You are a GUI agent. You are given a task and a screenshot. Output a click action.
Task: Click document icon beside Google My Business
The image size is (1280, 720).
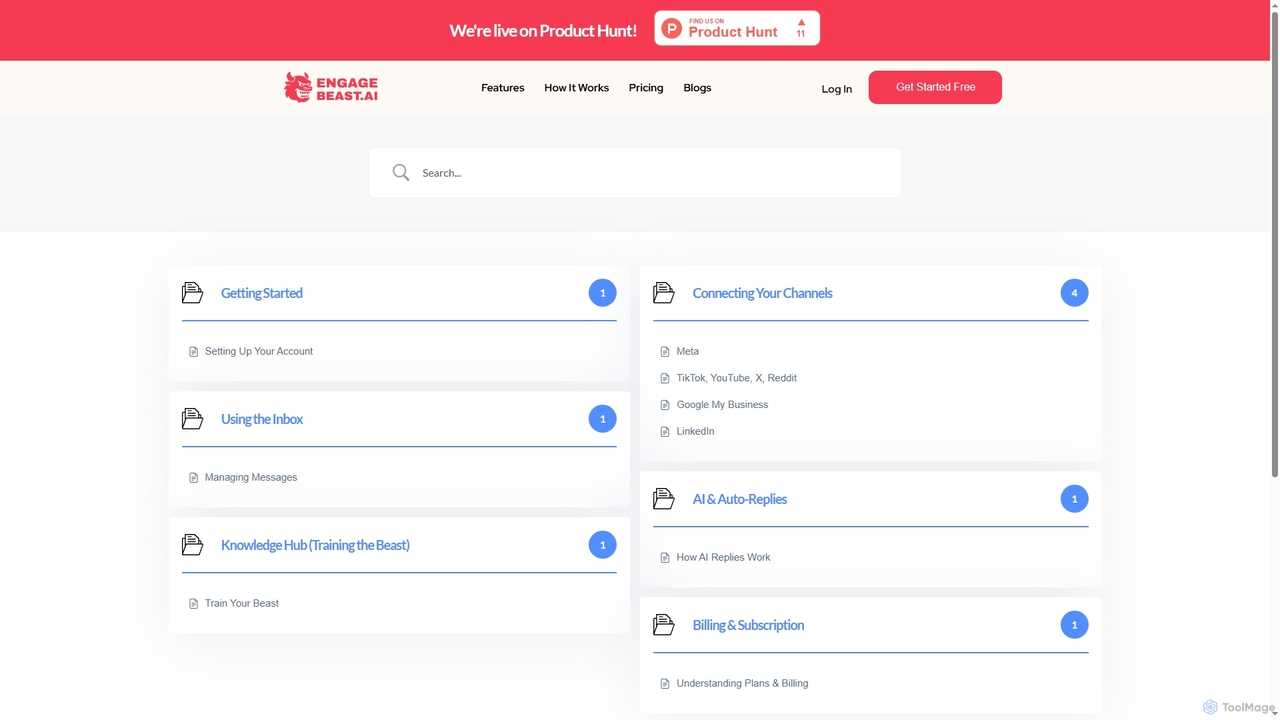pyautogui.click(x=665, y=405)
